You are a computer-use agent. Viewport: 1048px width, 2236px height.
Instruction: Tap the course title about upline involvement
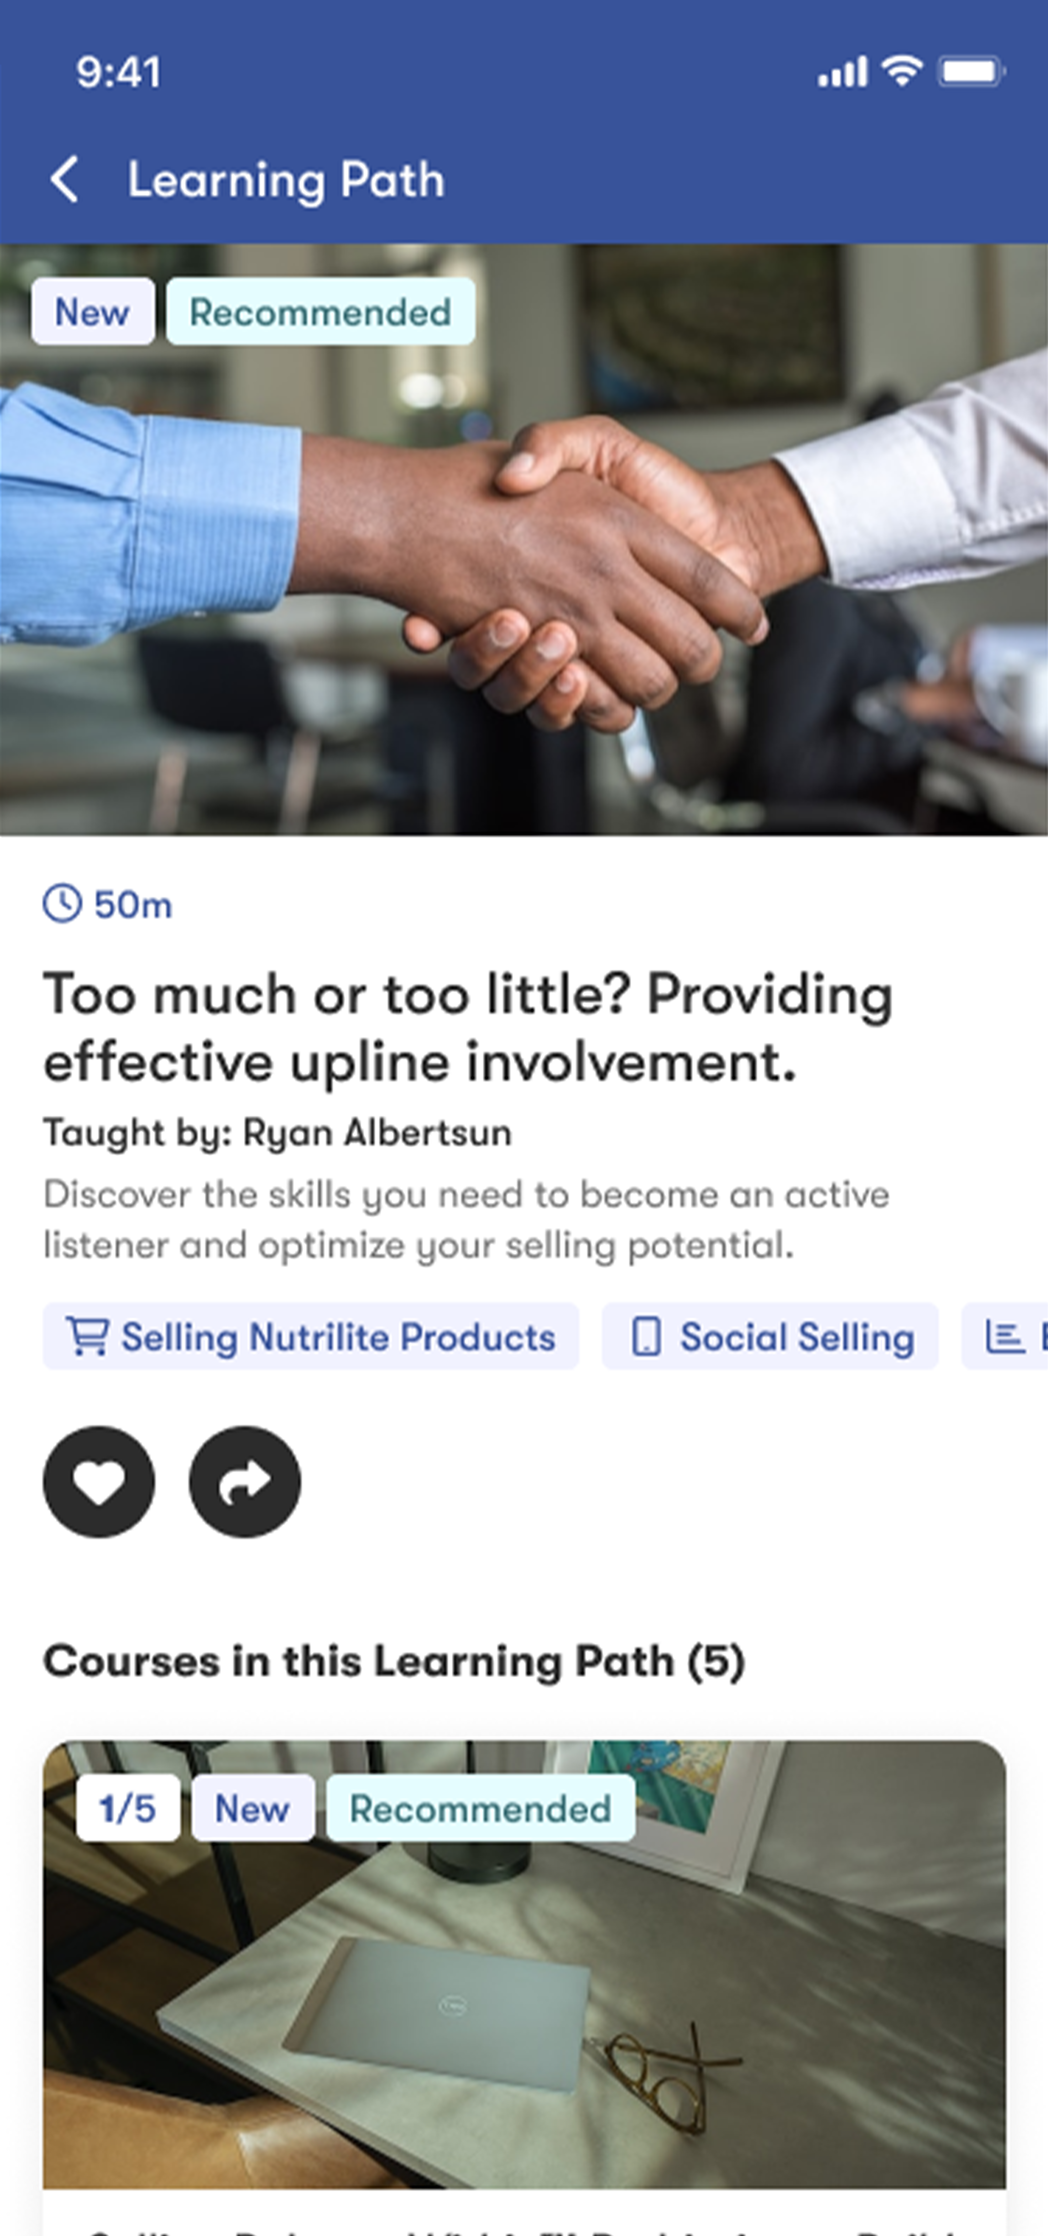pos(468,1028)
